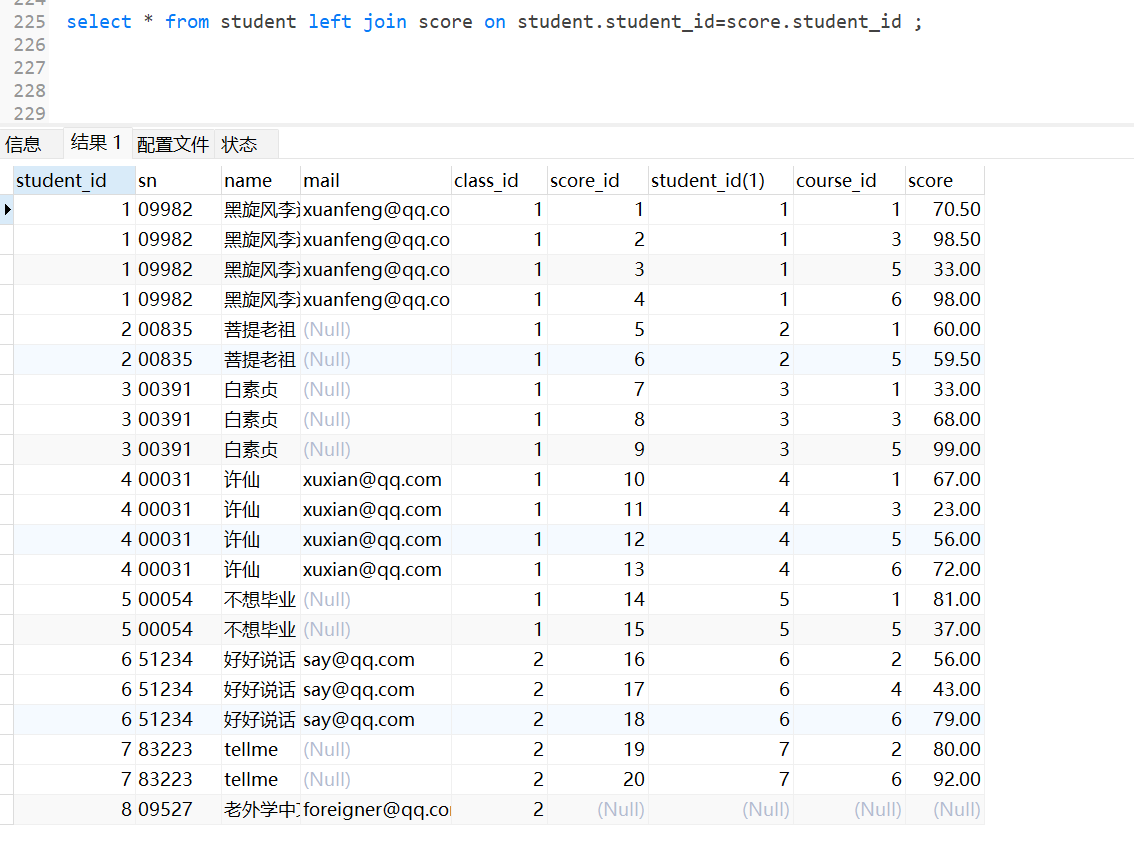Select the score cell 99.00

click(x=945, y=449)
